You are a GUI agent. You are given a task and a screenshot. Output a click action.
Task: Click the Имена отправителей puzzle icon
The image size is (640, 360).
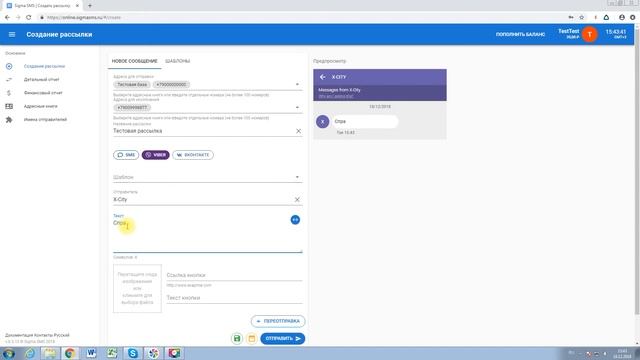tap(9, 120)
